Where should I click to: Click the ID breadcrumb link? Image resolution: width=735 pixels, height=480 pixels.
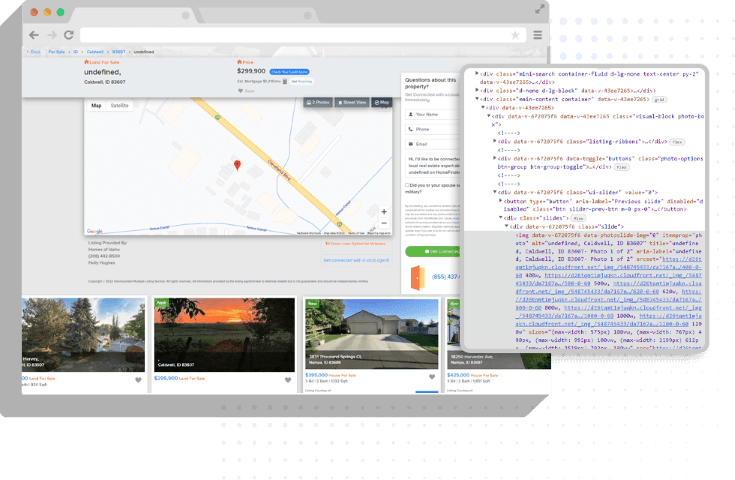coord(75,52)
